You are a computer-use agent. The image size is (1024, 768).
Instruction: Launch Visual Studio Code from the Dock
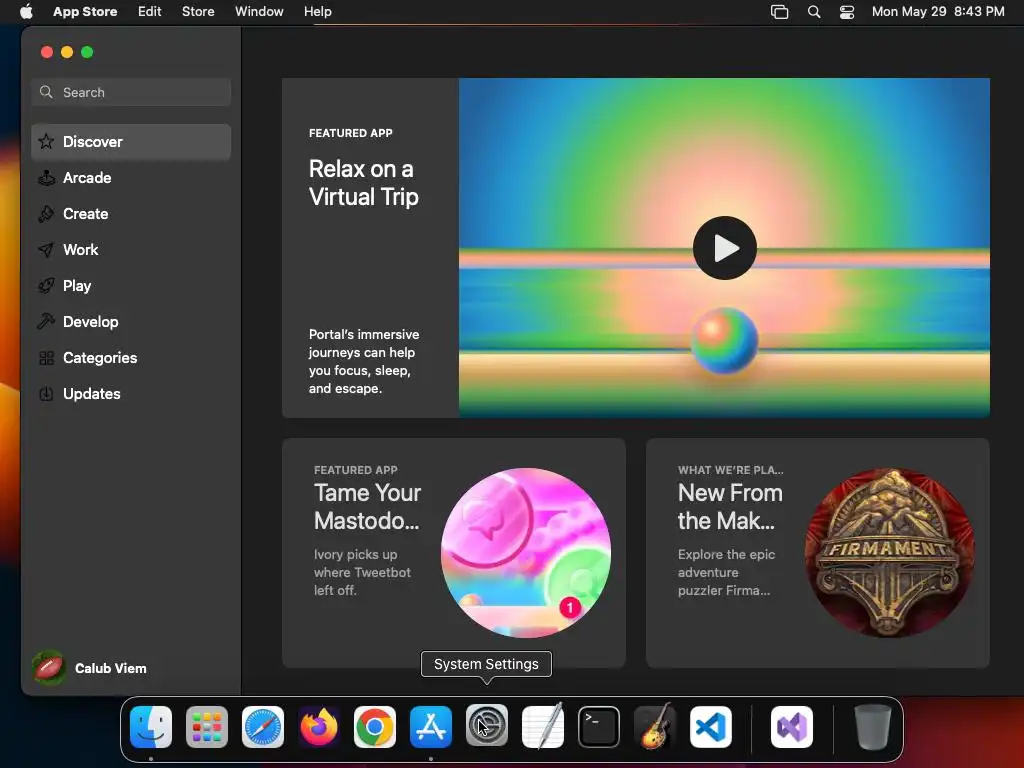pyautogui.click(x=711, y=727)
